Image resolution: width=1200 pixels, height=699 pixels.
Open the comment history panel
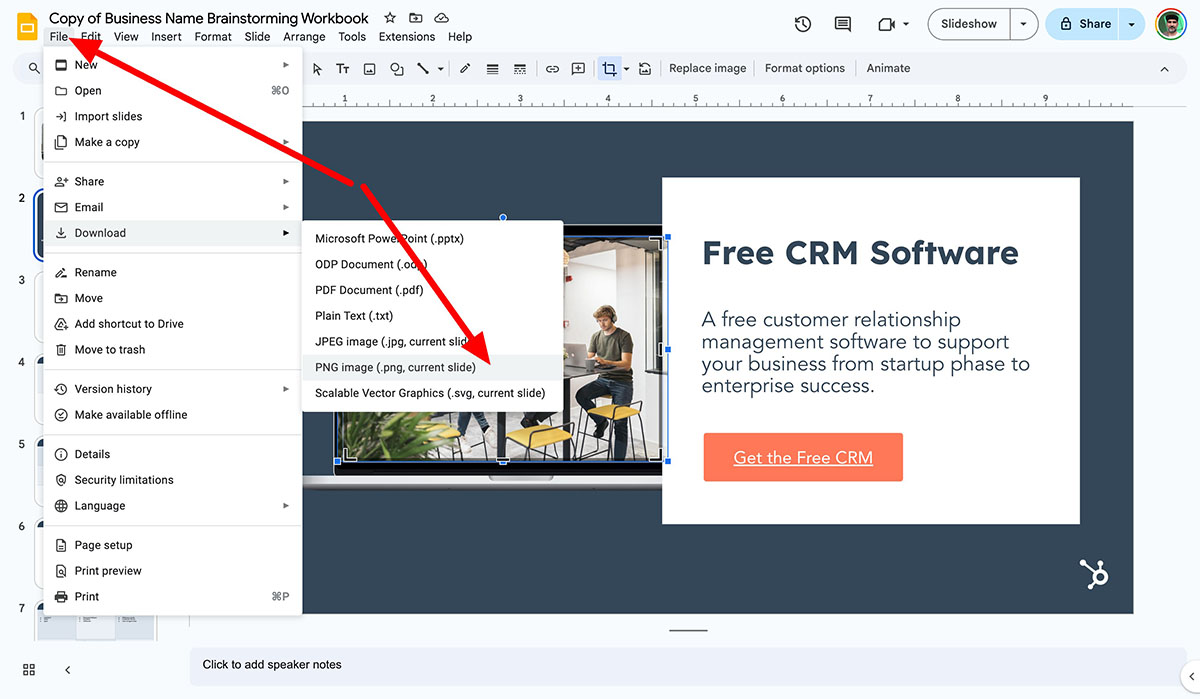842,23
